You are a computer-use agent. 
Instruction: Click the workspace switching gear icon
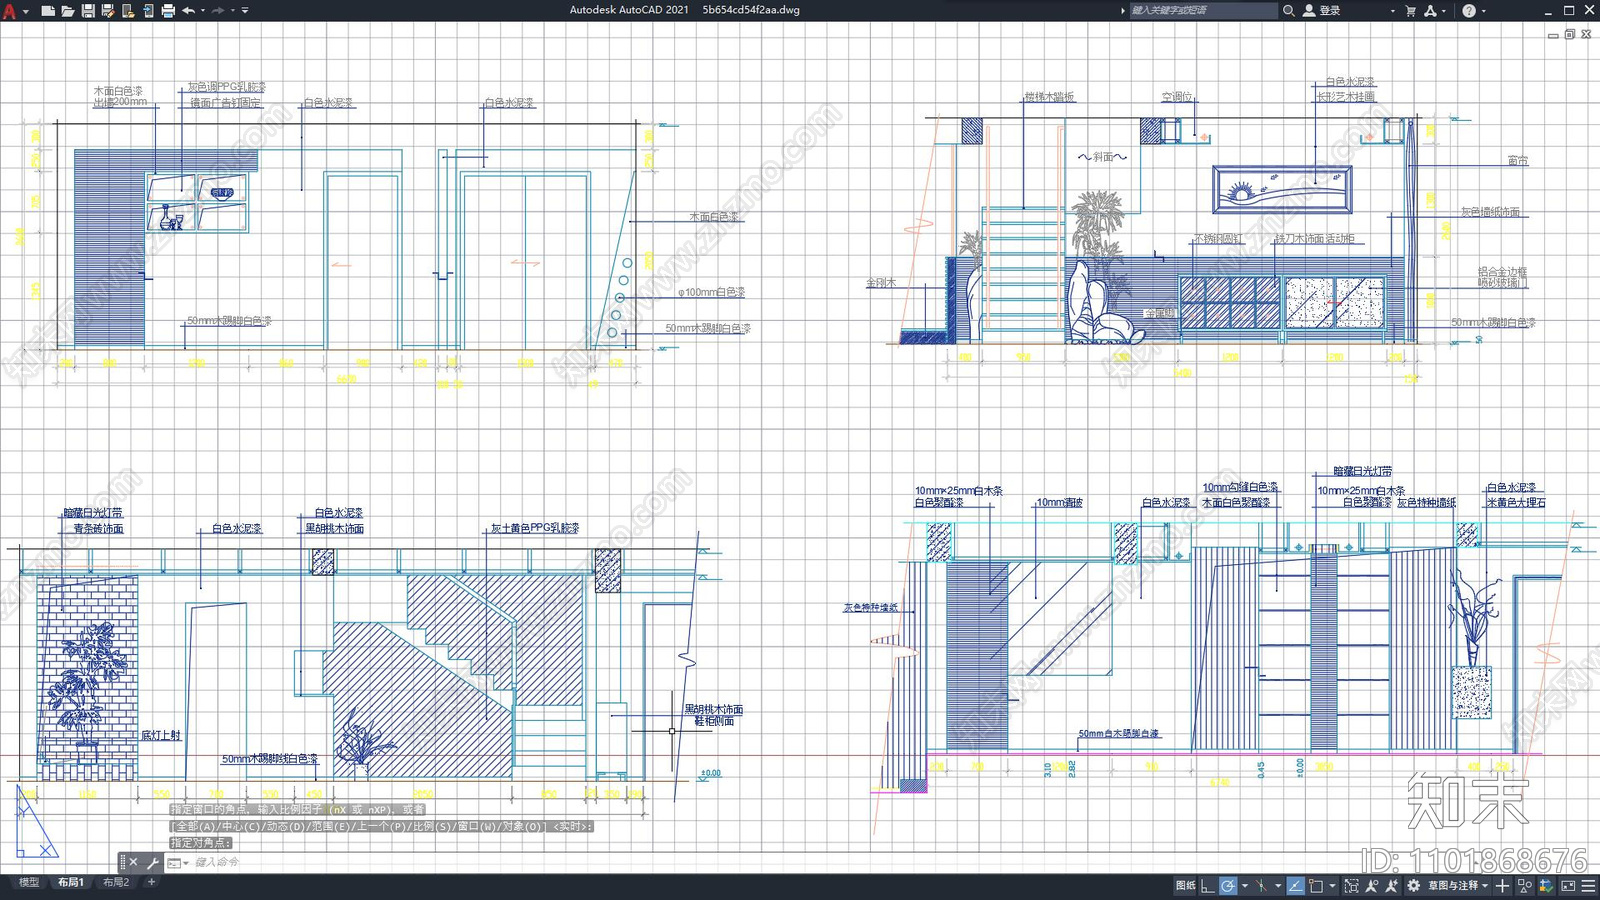(x=1413, y=886)
